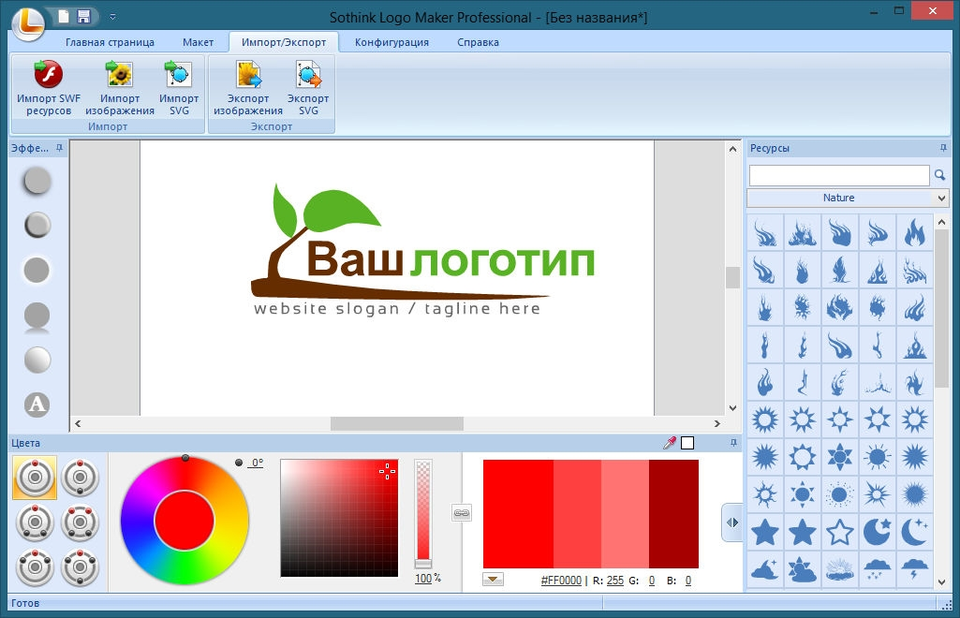Select the highlighted first color scheme mode
This screenshot has width=960, height=618.
click(35, 477)
